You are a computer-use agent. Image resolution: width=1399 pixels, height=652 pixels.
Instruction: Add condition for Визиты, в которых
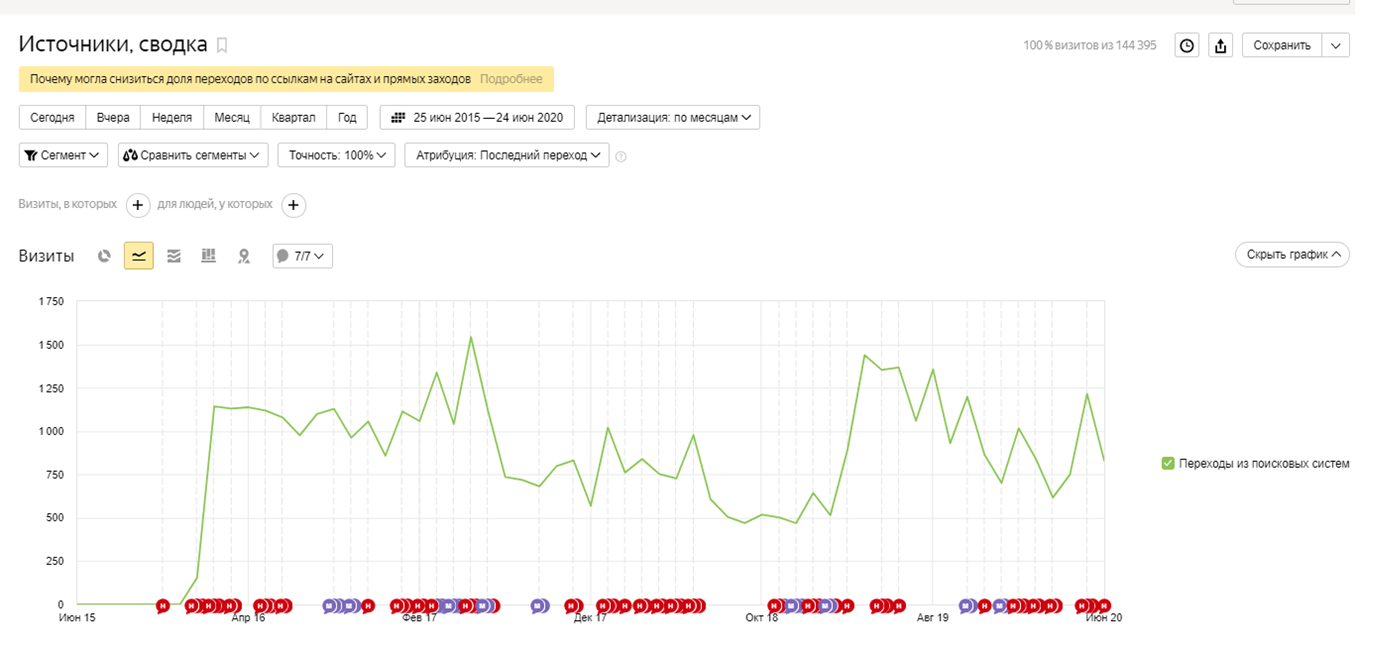coord(138,205)
